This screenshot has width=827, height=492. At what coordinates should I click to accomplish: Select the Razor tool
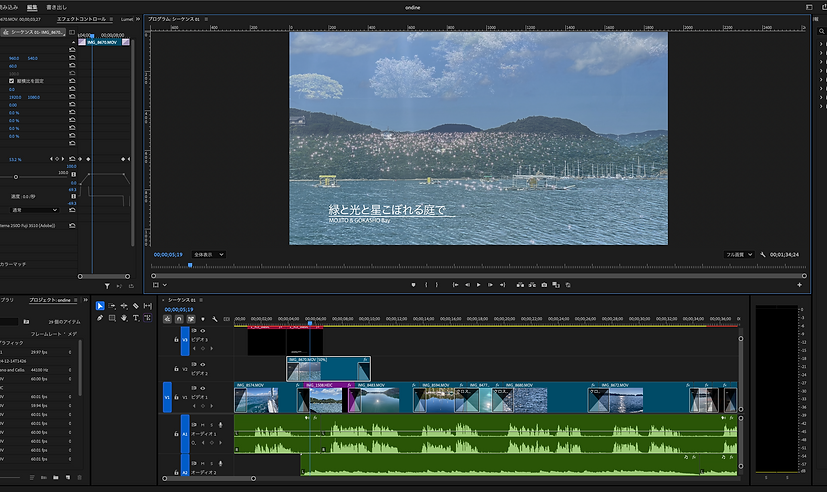pos(136,306)
